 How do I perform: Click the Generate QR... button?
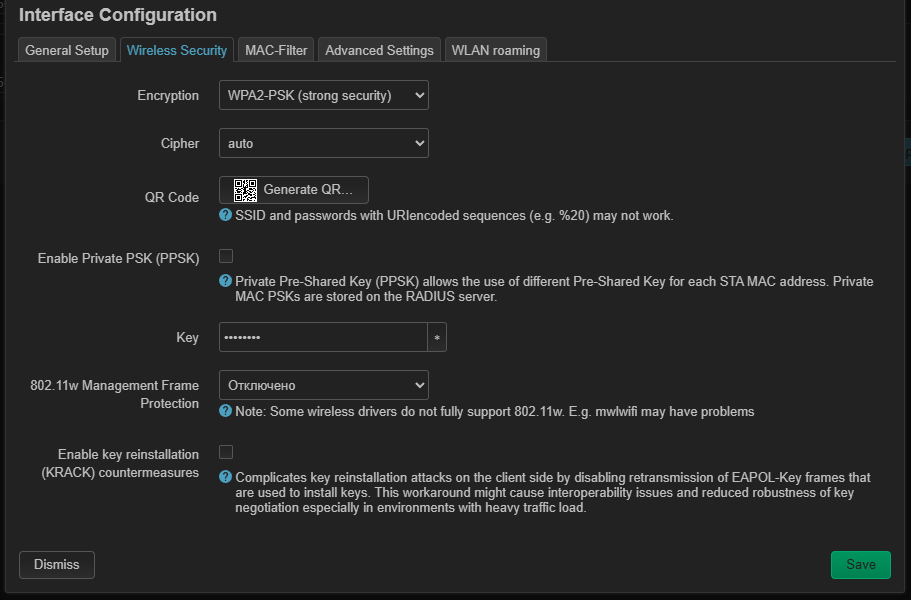point(293,190)
